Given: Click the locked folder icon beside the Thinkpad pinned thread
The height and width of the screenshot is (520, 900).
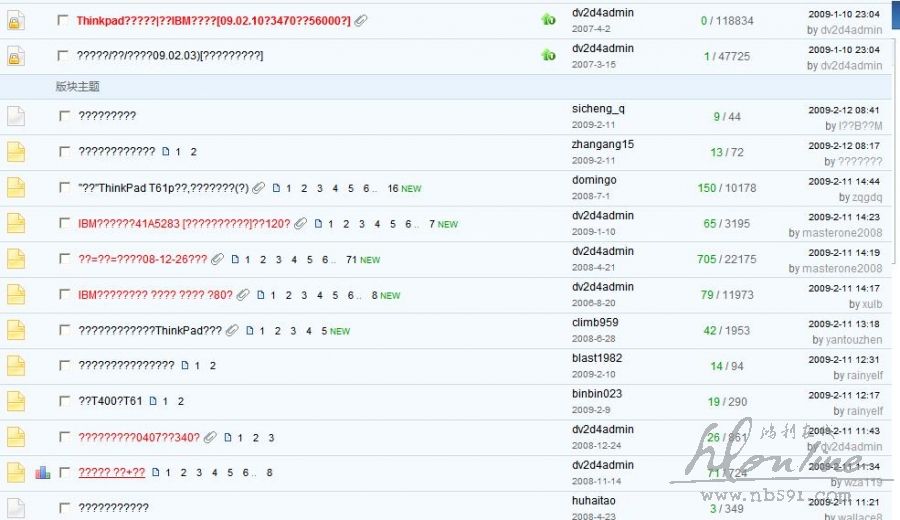Looking at the screenshot, I should tap(15, 21).
